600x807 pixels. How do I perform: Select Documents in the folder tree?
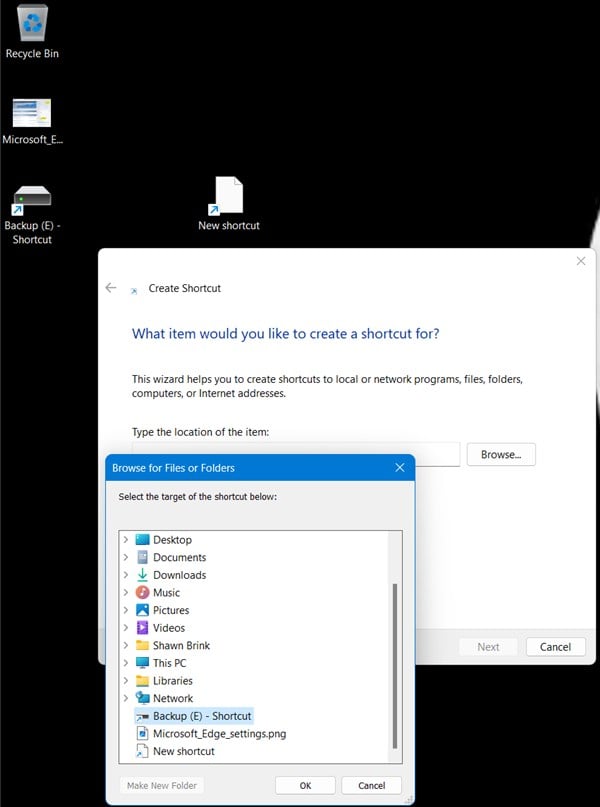coord(180,557)
